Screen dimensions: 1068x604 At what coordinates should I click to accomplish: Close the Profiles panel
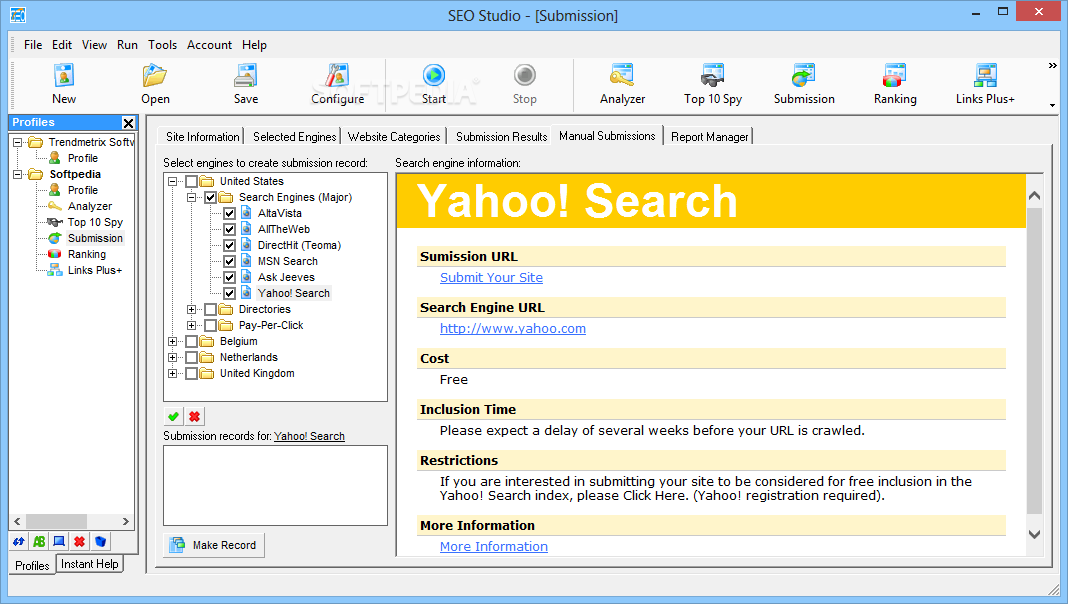128,123
